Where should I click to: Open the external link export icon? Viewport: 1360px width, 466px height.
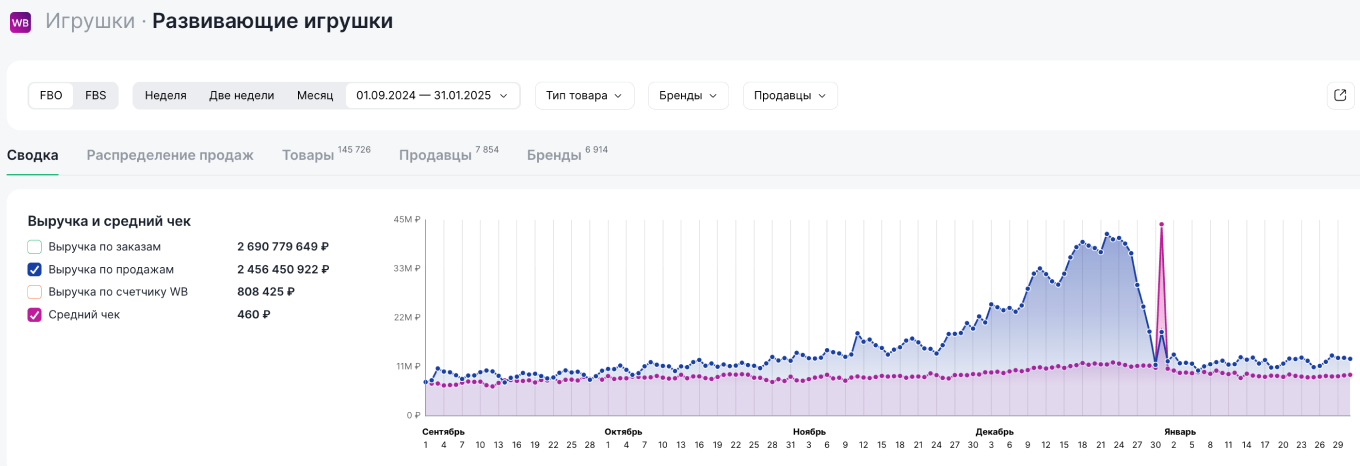[x=1340, y=95]
